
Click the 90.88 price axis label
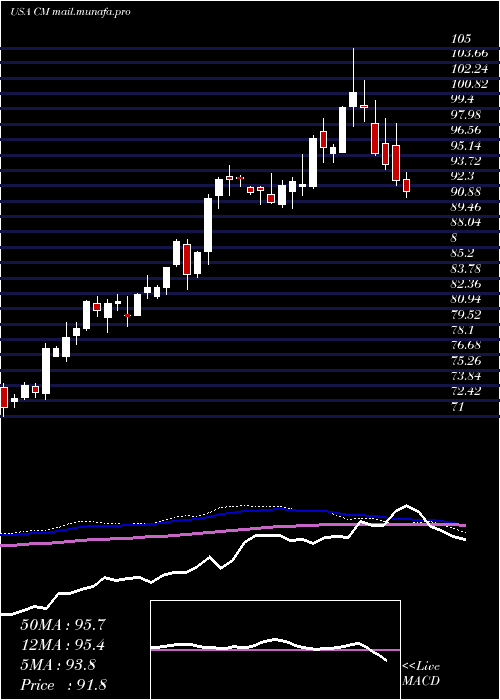point(466,192)
